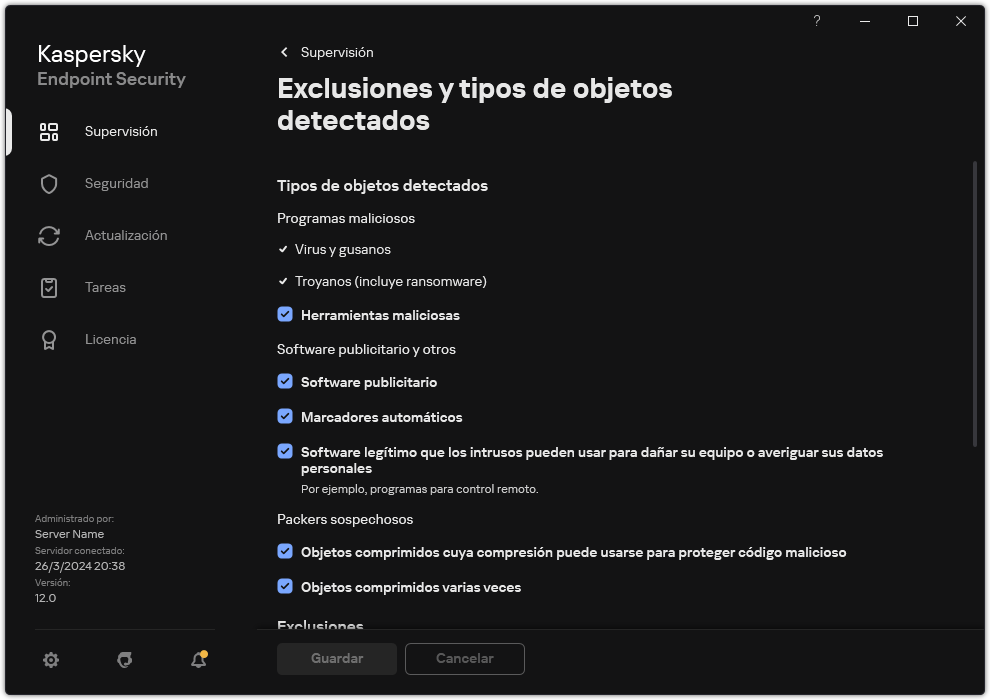Image resolution: width=990 pixels, height=700 pixels.
Task: Go back using the Supervisión chevron
Action: click(284, 52)
